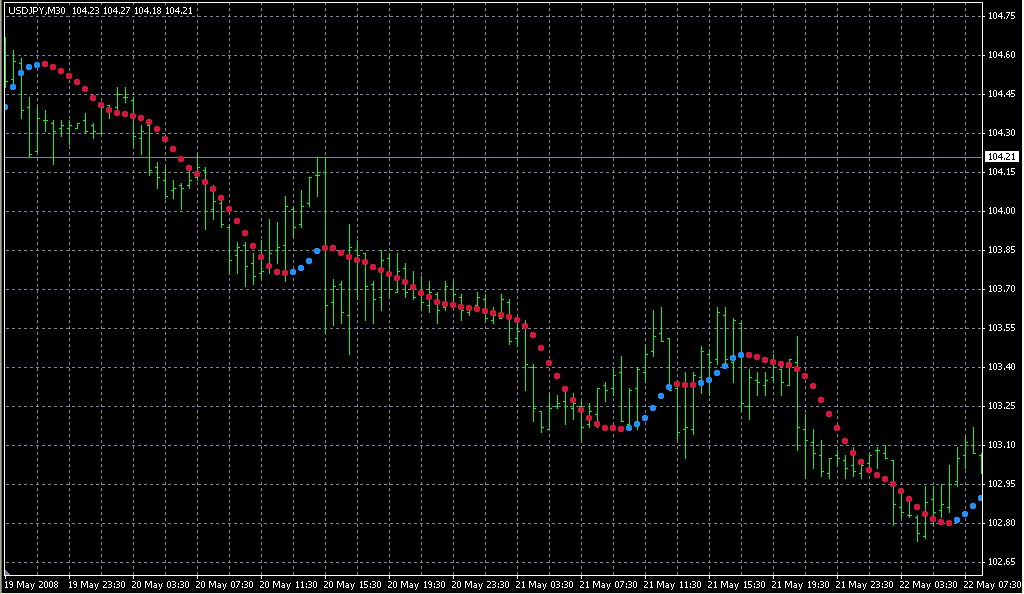1024x594 pixels.
Task: Click the 20 May 11:30 time label
Action: tap(288, 584)
